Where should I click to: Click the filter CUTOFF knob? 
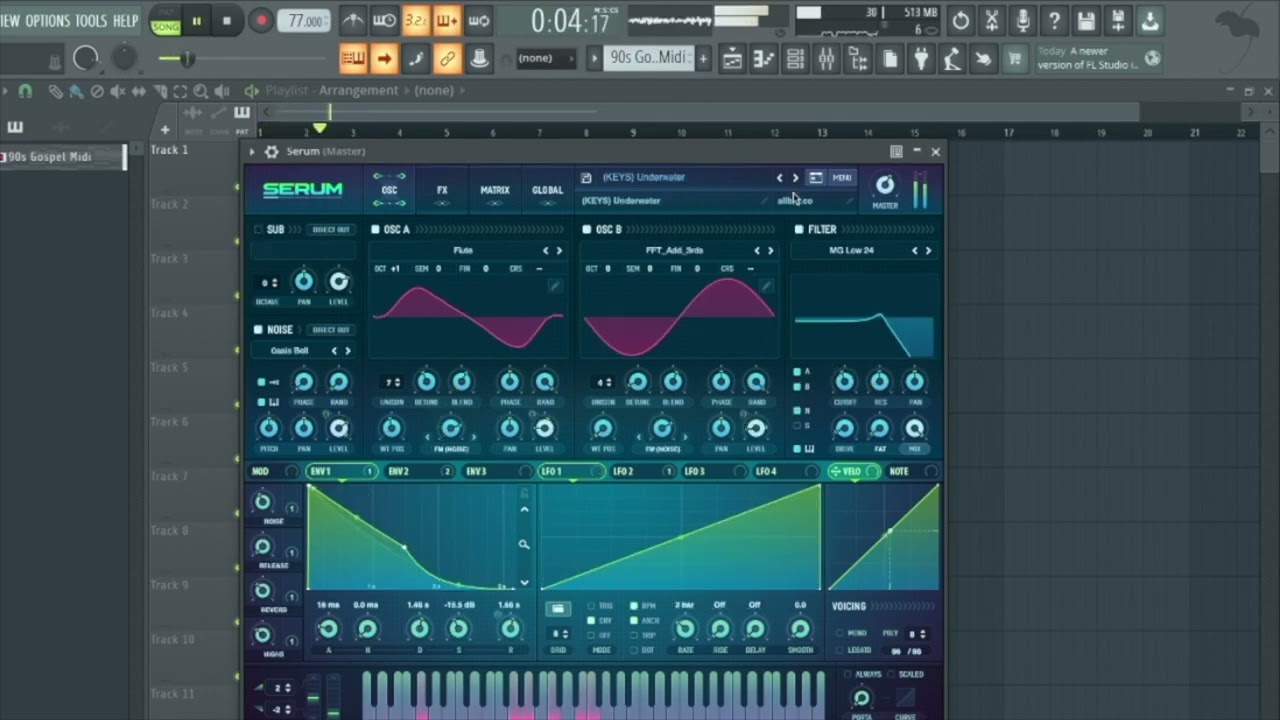pos(845,381)
